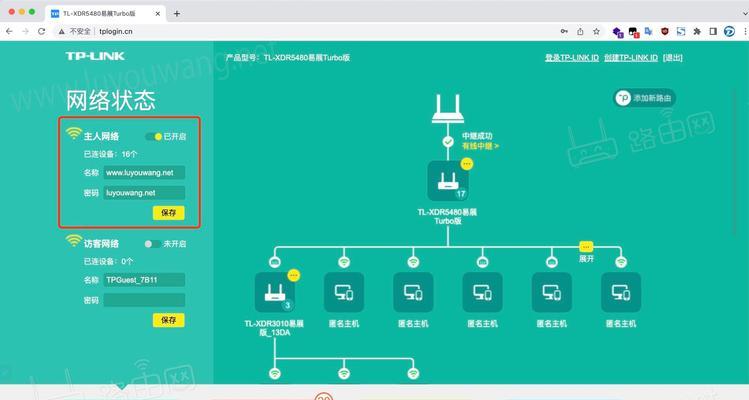Select the leftmost 匿名主机 device icon
Viewport: 749px width, 400px height.
pyautogui.click(x=344, y=292)
